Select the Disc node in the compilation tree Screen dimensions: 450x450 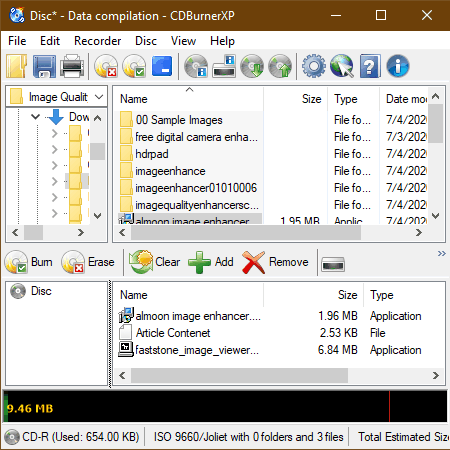[x=31, y=291]
